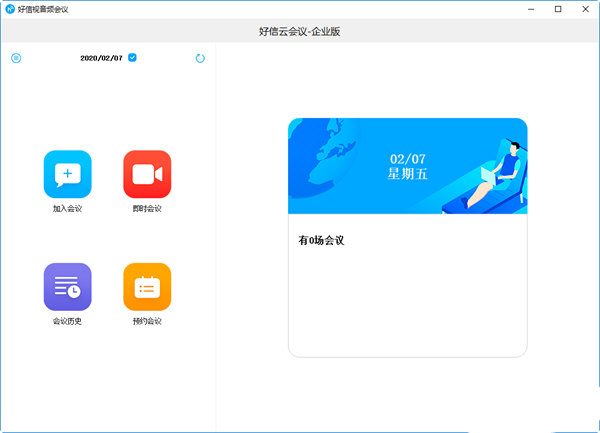
Task: Click the blue 加入会议 chat-plus icon
Action: pyautogui.click(x=68, y=174)
